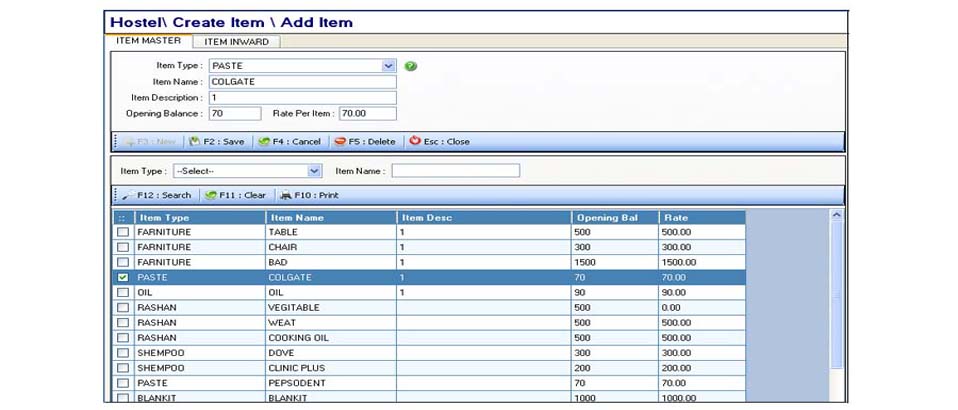
Task: Click the 1500.00 rate cell
Action: pyautogui.click(x=702, y=262)
